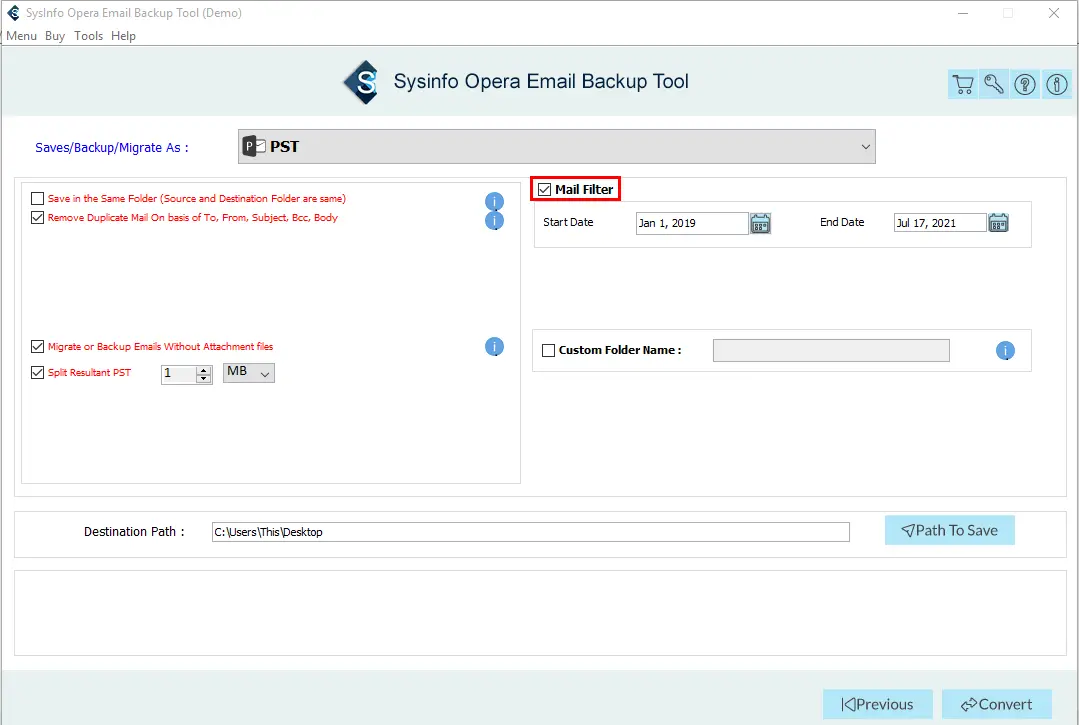The height and width of the screenshot is (725, 1079).
Task: Click the End Date field showing Jul 17, 2021
Action: (x=940, y=223)
